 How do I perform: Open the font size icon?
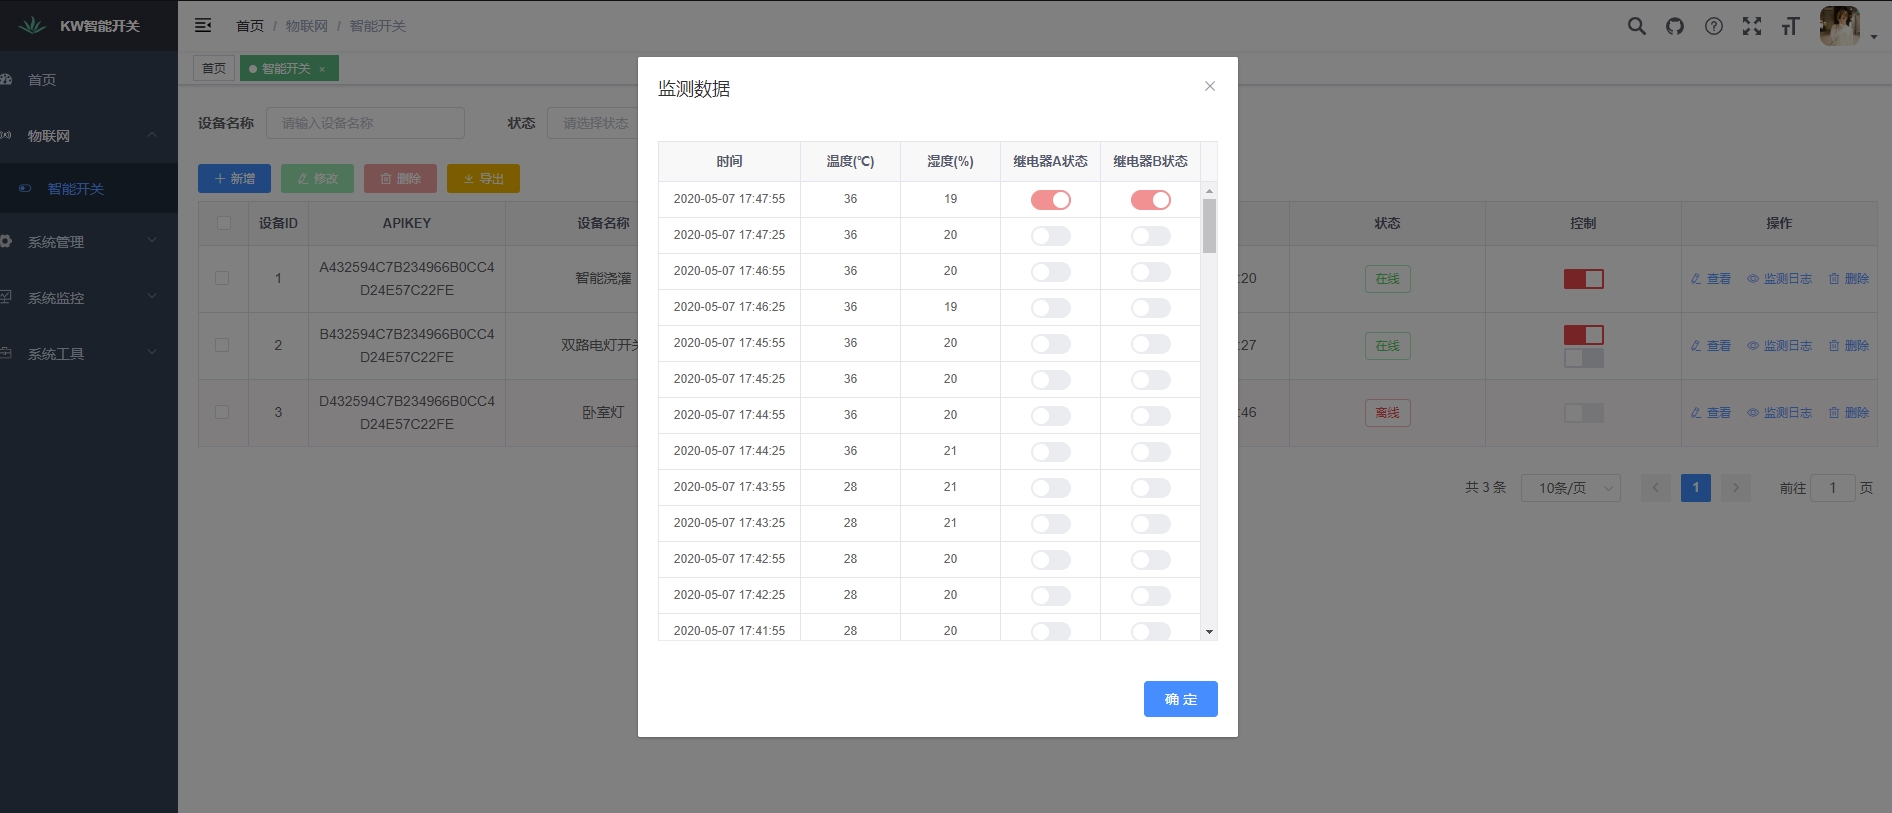click(x=1790, y=26)
